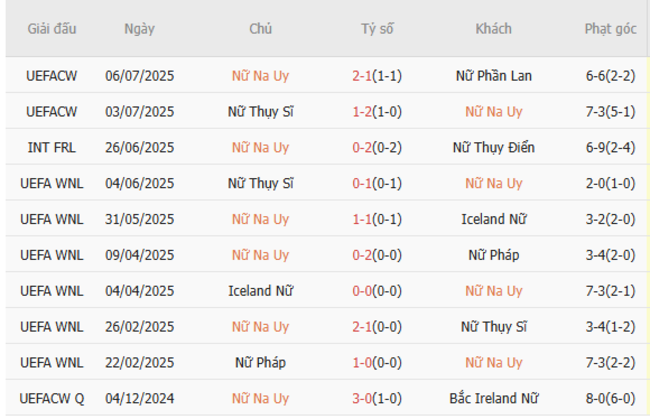650x419 pixels.
Task: Select the 'Chủ' column header
Action: tap(260, 29)
